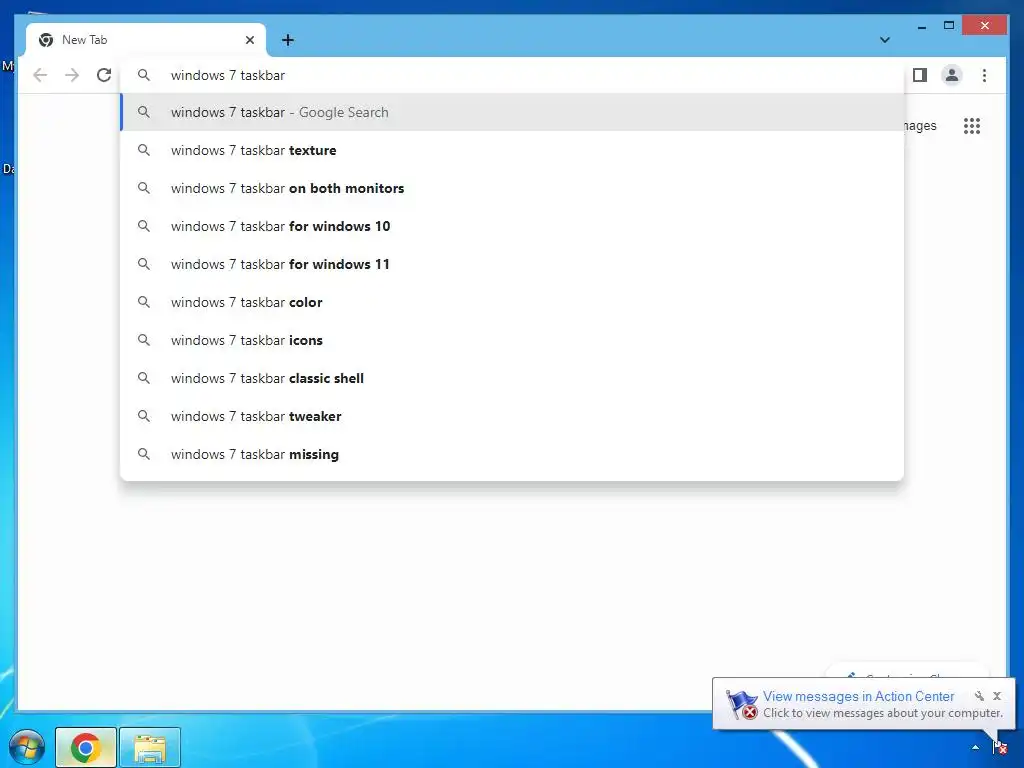Click the Action Center flag icon in balloon
Viewport: 1024px width, 768px height.
coord(742,704)
